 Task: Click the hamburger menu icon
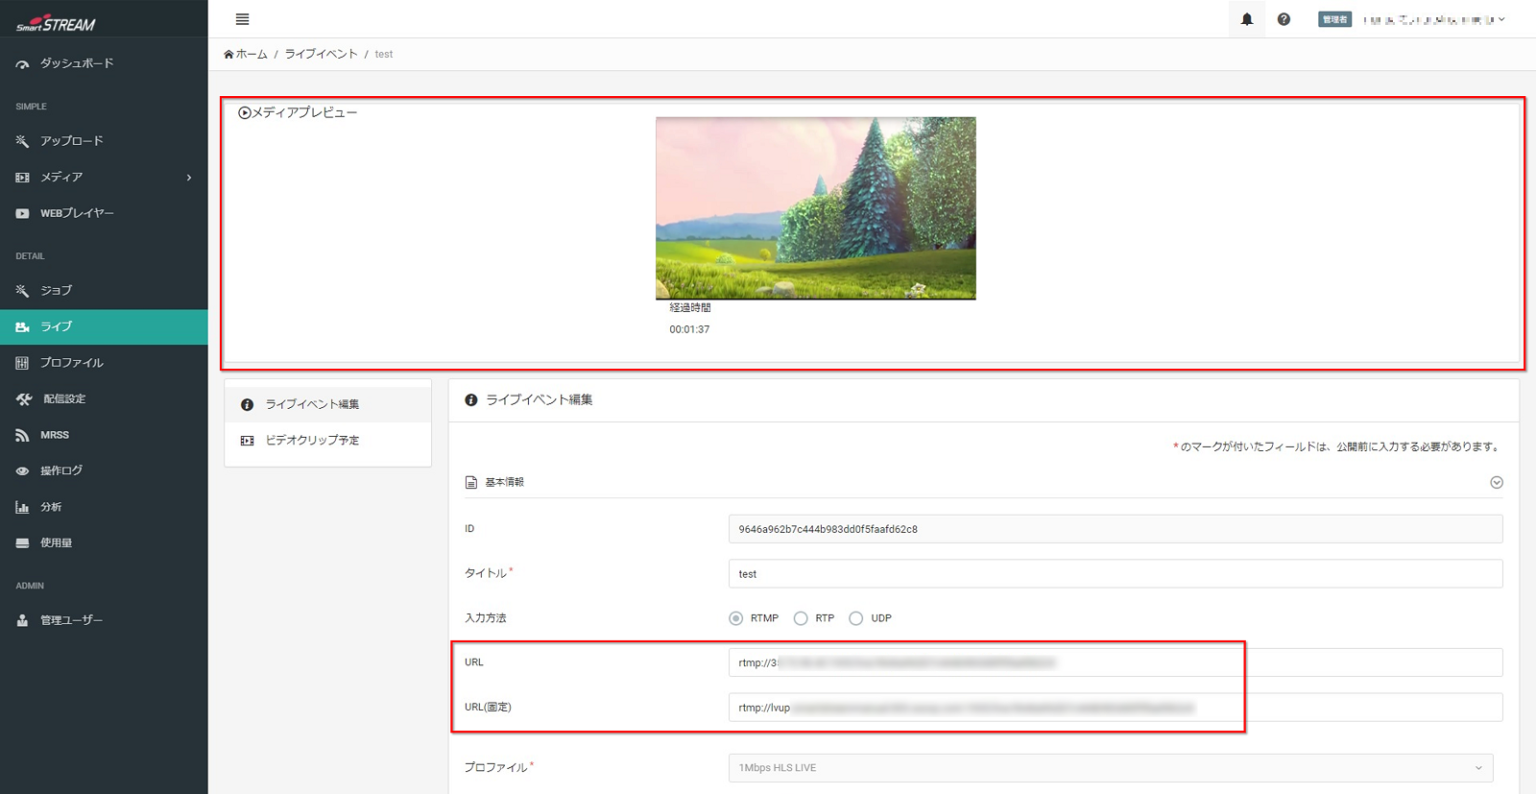242,19
